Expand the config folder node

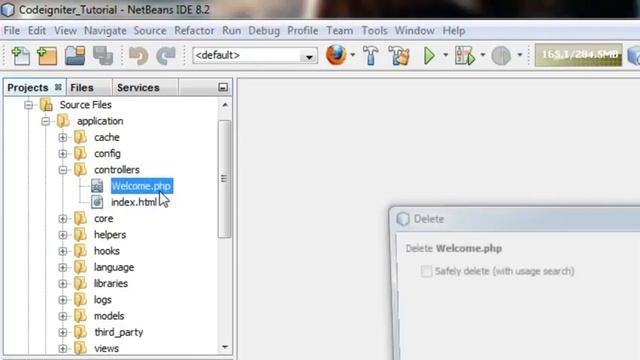(x=62, y=154)
